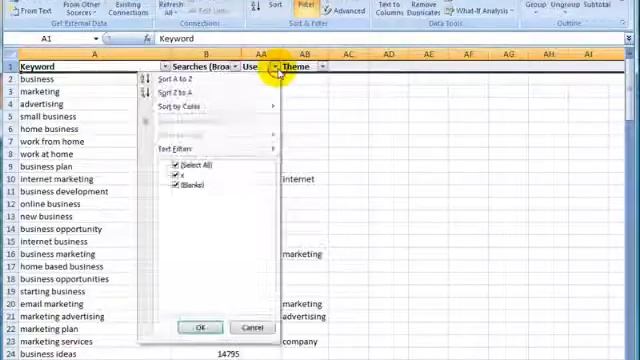
Task: Click the Subtotal button
Action: 597,6
